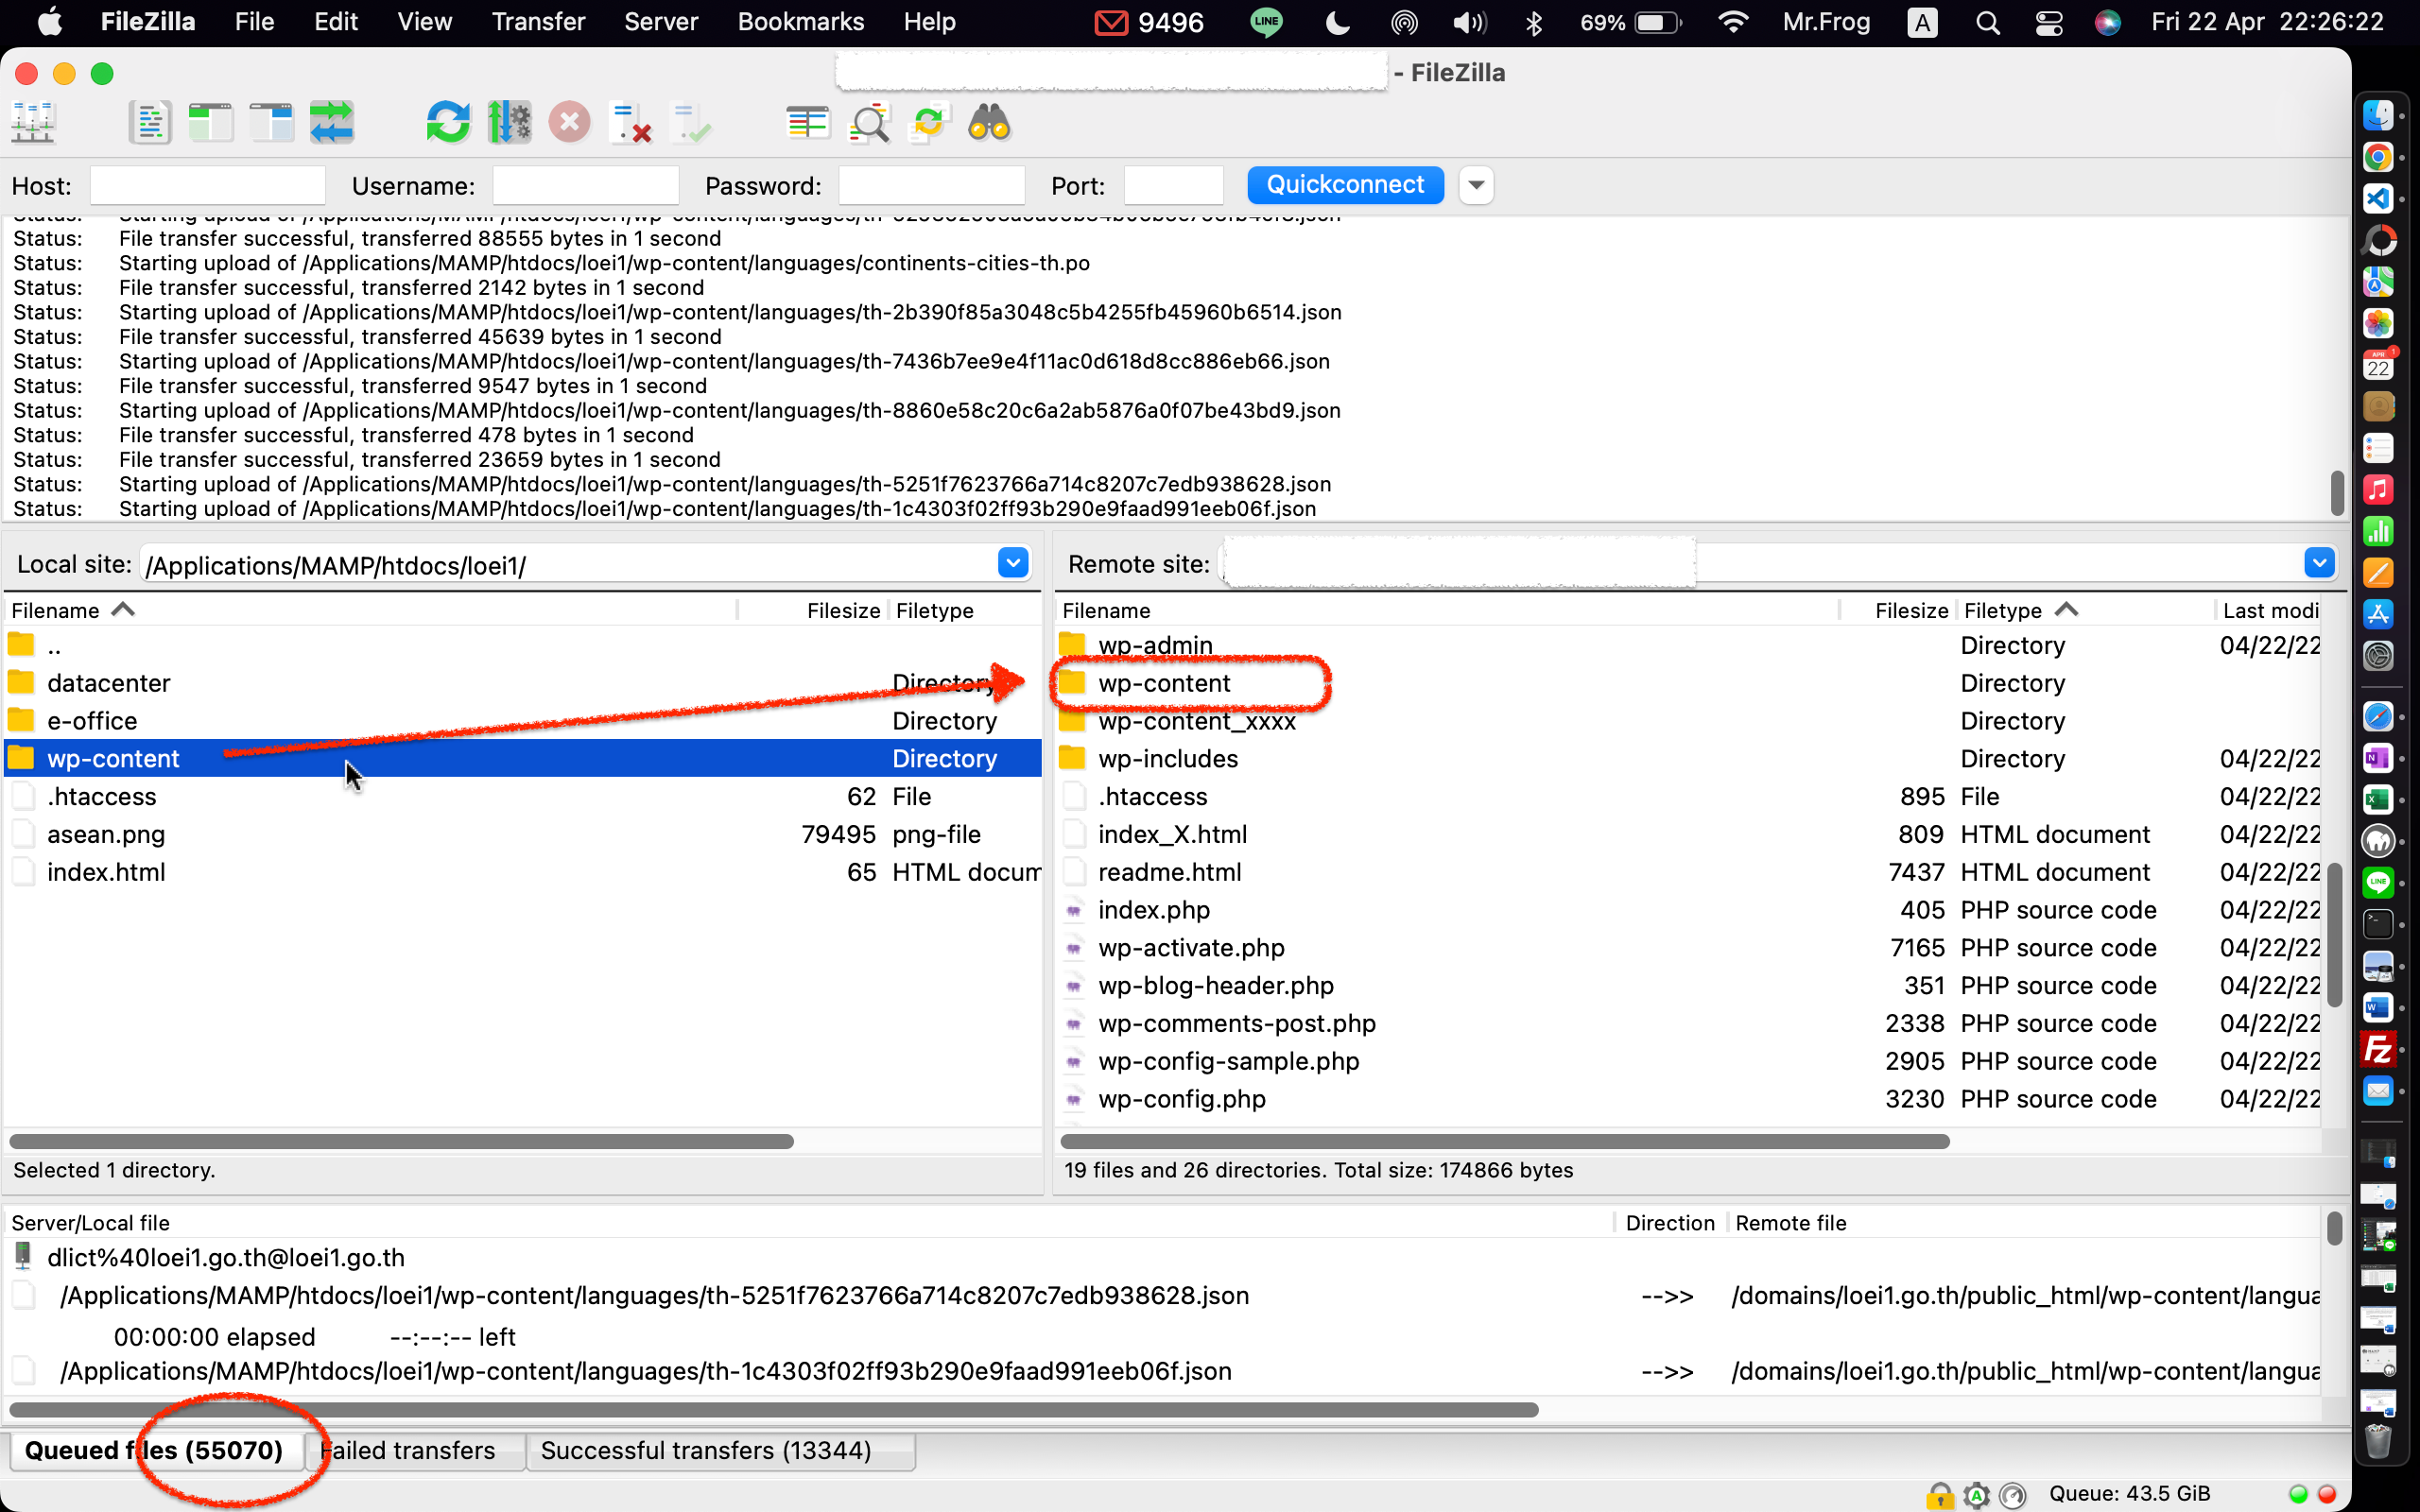The width and height of the screenshot is (2420, 1512).
Task: Select remote wp-activate.php file
Action: click(x=1688, y=948)
